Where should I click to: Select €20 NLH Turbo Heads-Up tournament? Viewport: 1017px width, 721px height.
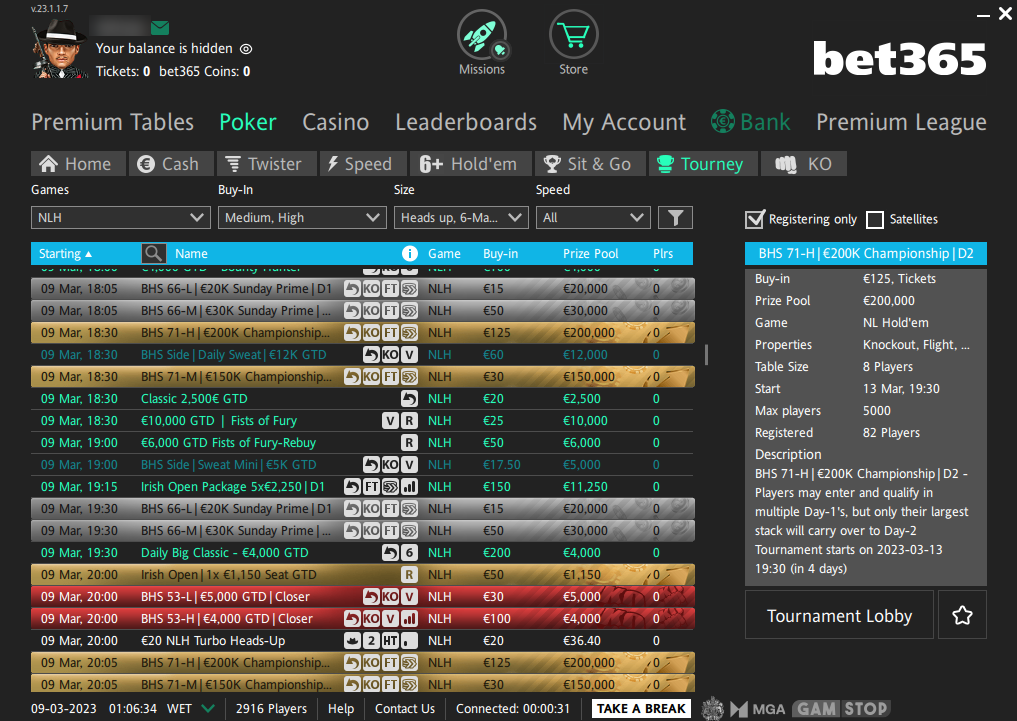362,641
